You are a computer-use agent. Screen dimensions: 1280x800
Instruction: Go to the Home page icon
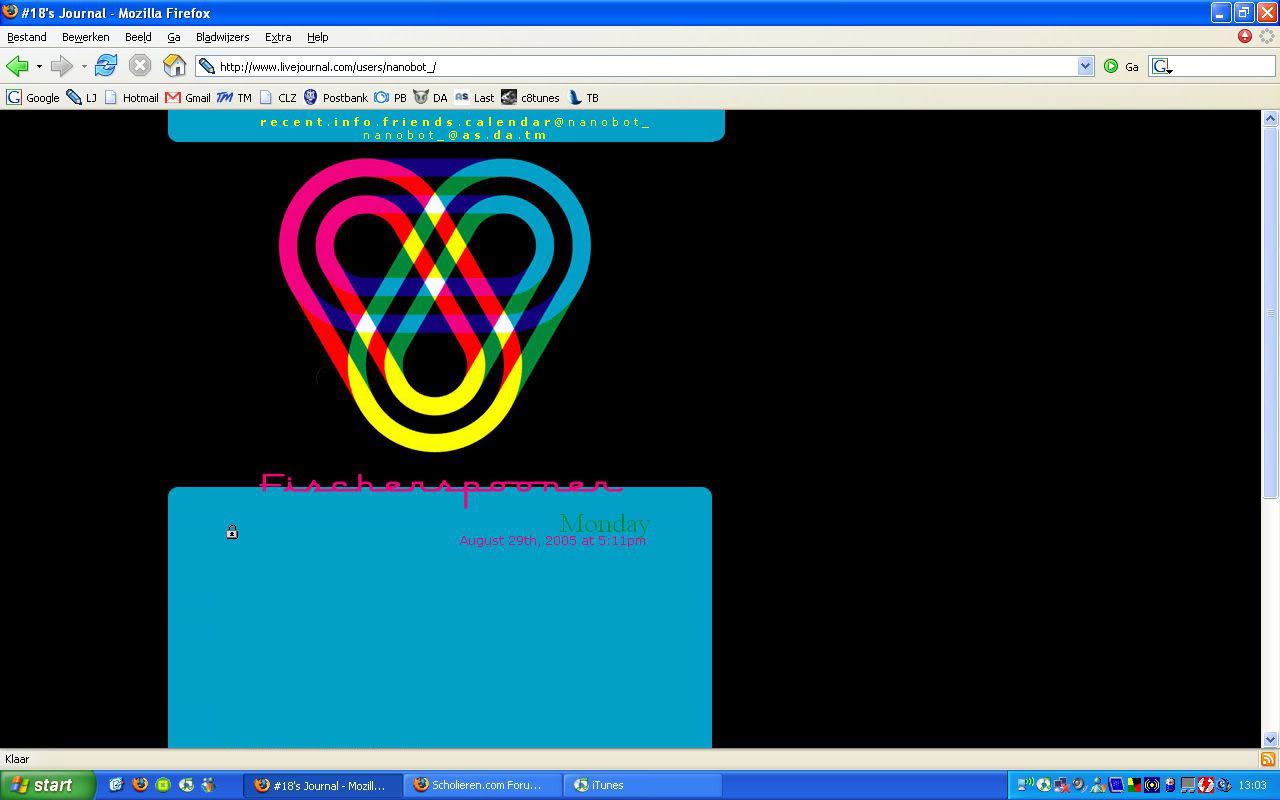(175, 67)
